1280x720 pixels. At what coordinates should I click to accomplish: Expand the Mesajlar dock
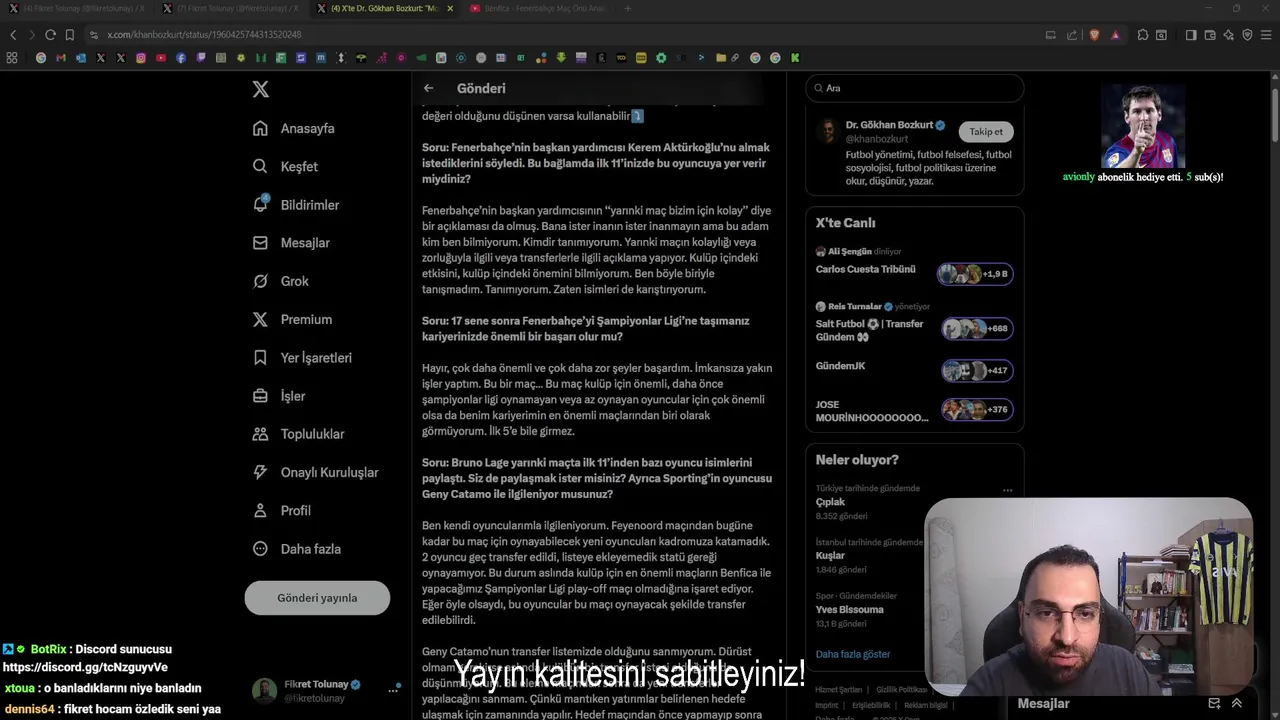tap(1237, 703)
